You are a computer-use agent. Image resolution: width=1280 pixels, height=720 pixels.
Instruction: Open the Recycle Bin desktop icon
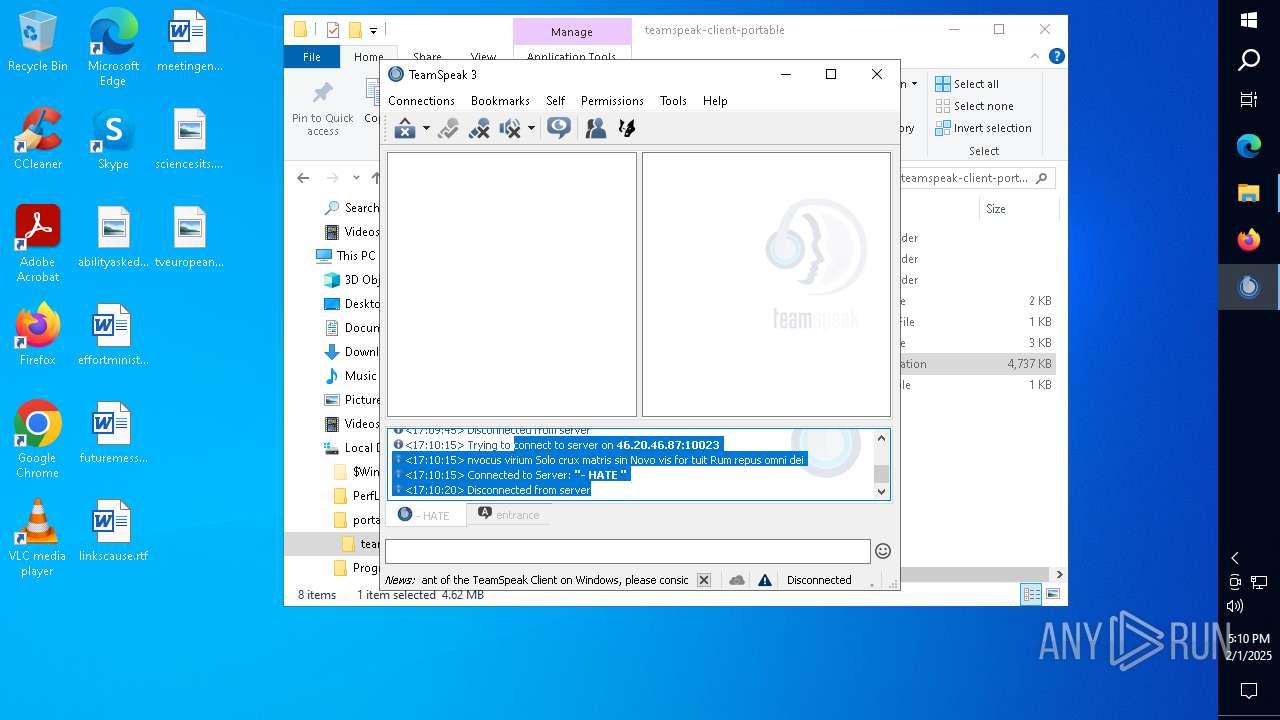[x=37, y=42]
